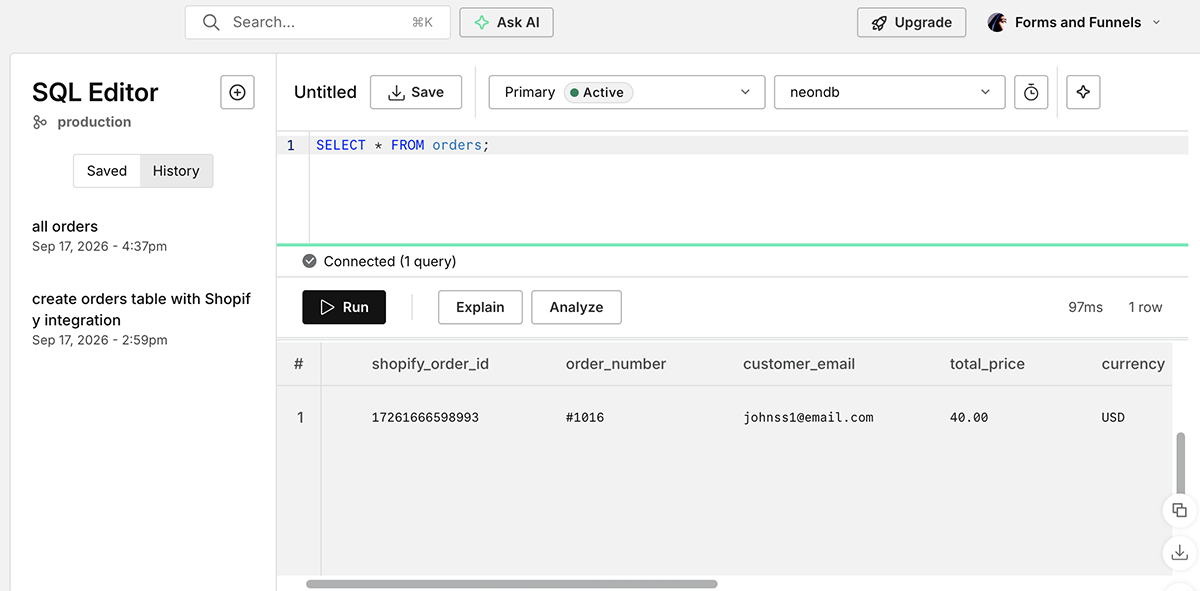Click the Analyze button
Image resolution: width=1200 pixels, height=591 pixels.
click(576, 307)
